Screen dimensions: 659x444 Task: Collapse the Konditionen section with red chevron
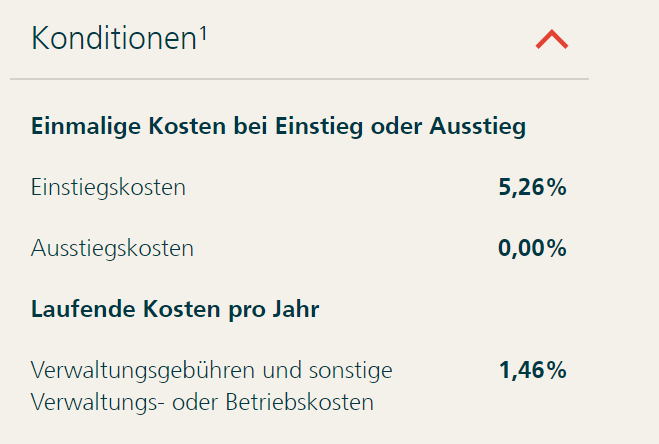click(551, 39)
